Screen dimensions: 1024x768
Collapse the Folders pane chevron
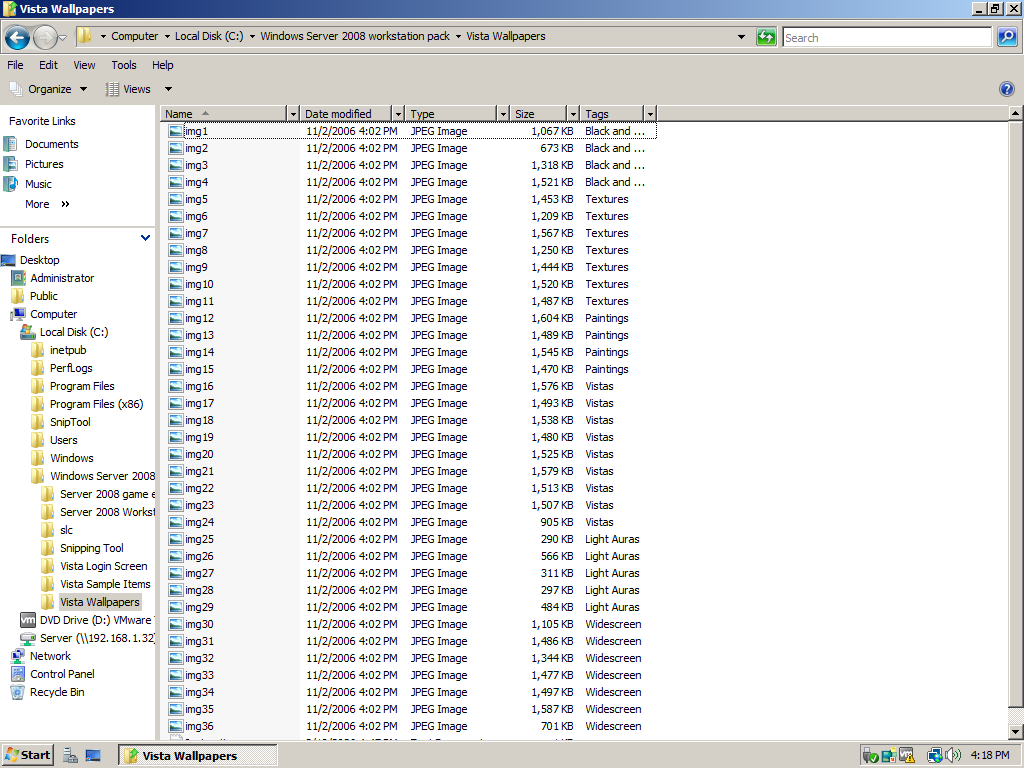coord(145,238)
